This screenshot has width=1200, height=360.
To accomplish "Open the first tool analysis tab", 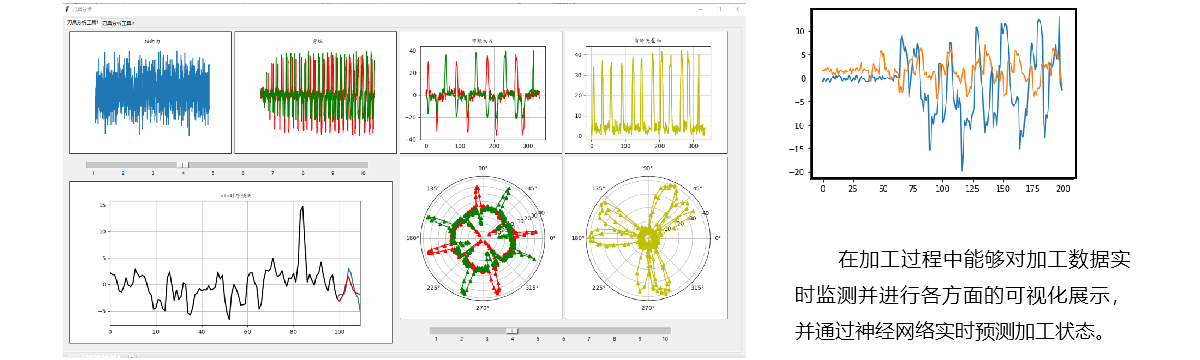I will click(82, 21).
